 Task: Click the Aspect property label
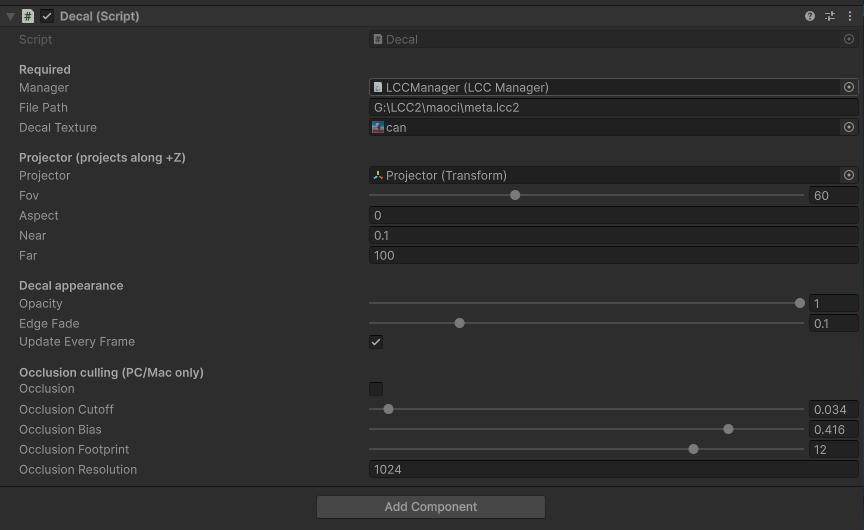click(39, 215)
